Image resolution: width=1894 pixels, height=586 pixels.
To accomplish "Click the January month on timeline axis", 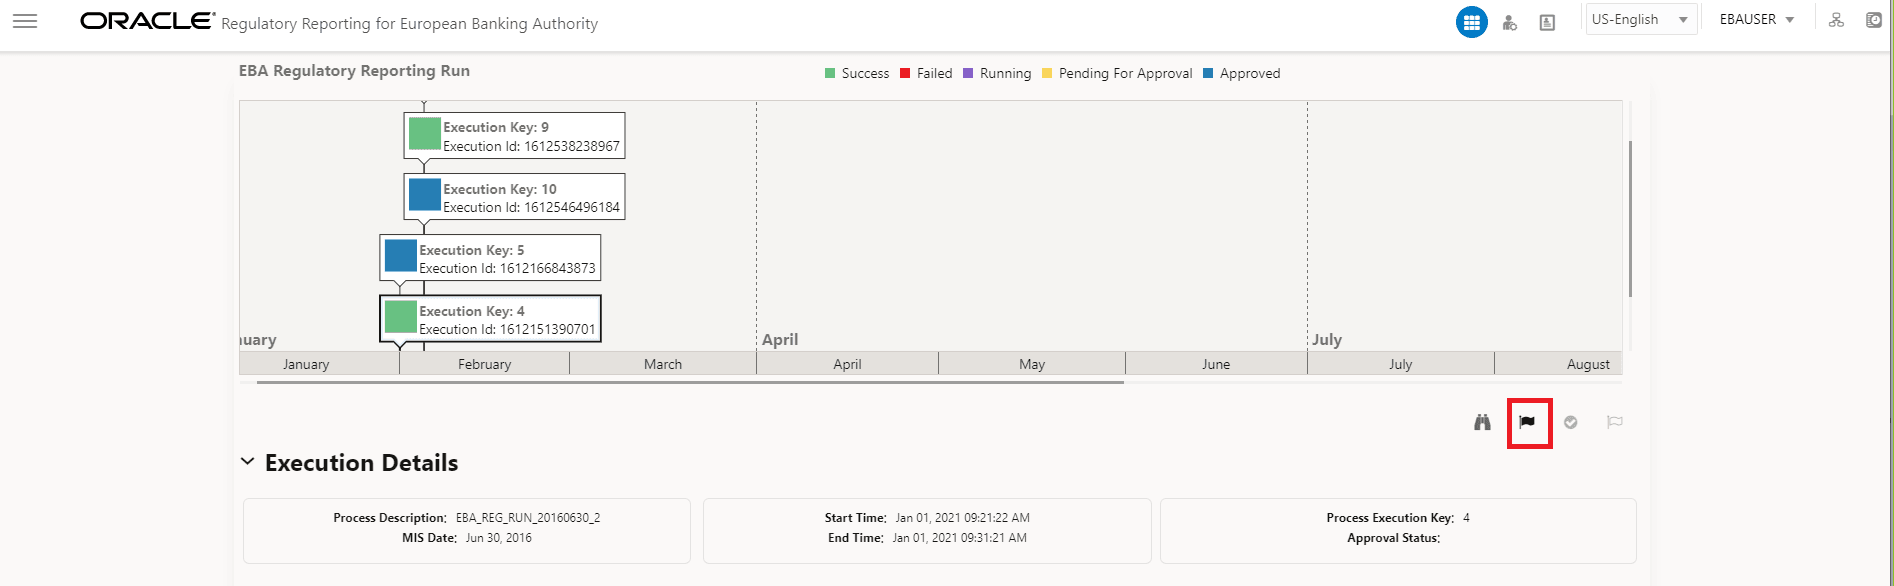I will click(319, 364).
